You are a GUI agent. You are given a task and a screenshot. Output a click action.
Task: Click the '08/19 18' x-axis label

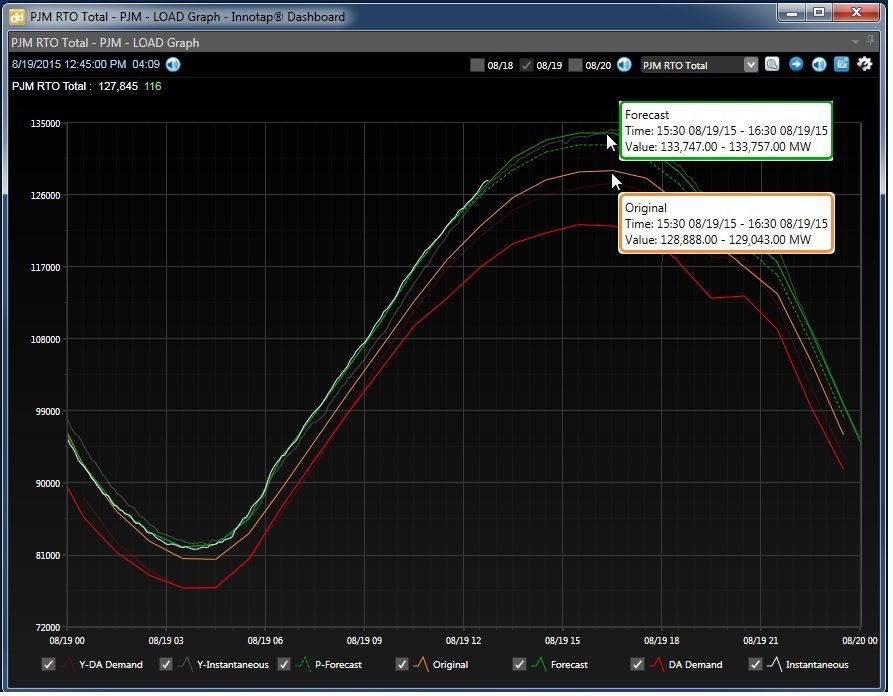pos(662,641)
